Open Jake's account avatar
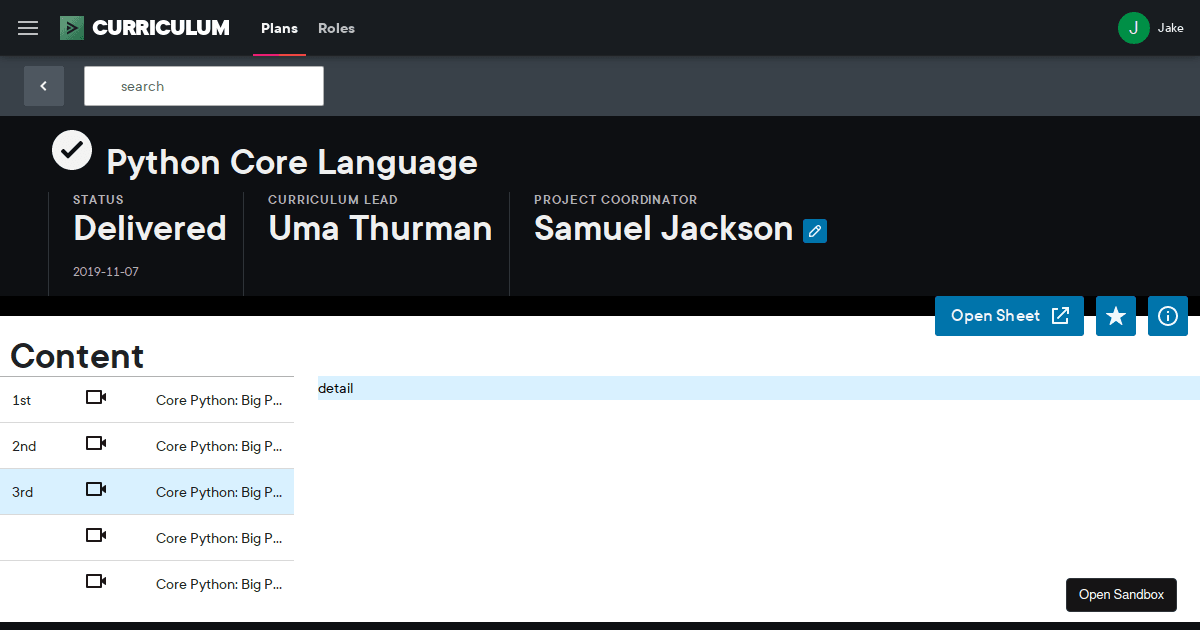Viewport: 1200px width, 630px height. coord(1133,27)
